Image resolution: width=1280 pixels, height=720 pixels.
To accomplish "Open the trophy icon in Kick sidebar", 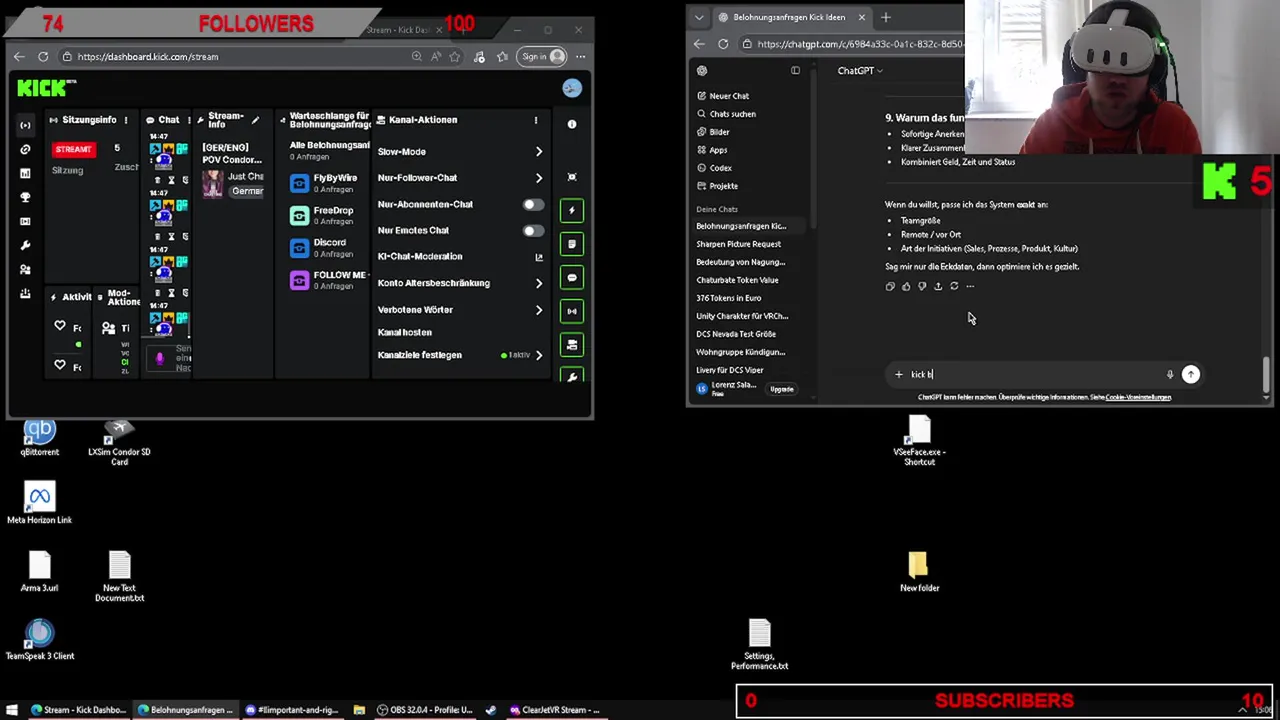I will click(25, 197).
